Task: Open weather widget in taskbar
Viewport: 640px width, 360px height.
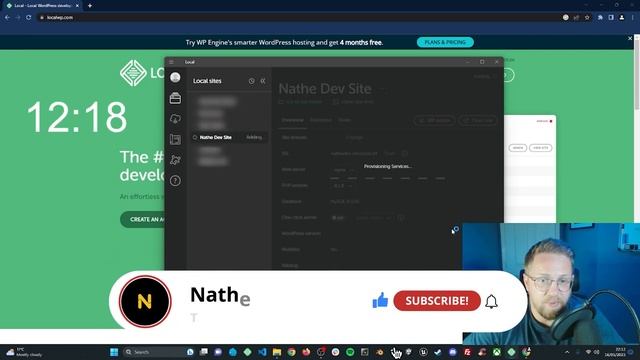Action: 24,352
